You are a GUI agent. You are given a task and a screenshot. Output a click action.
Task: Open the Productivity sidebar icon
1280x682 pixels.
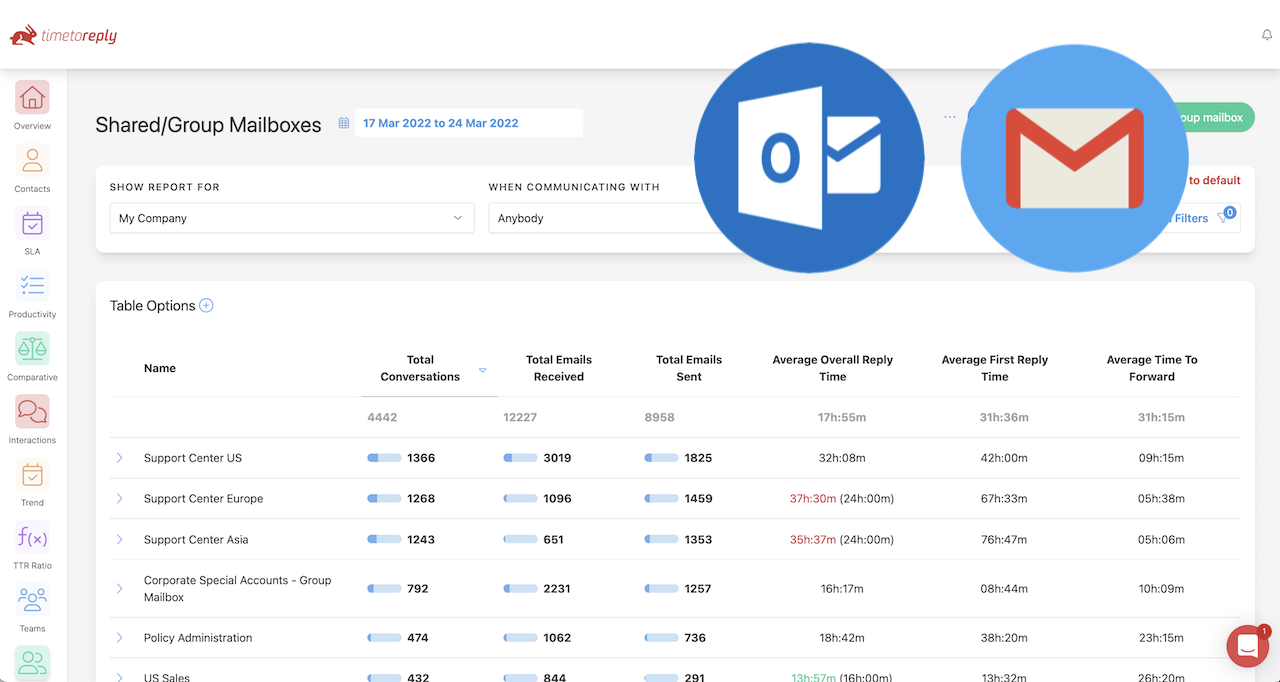coord(32,286)
